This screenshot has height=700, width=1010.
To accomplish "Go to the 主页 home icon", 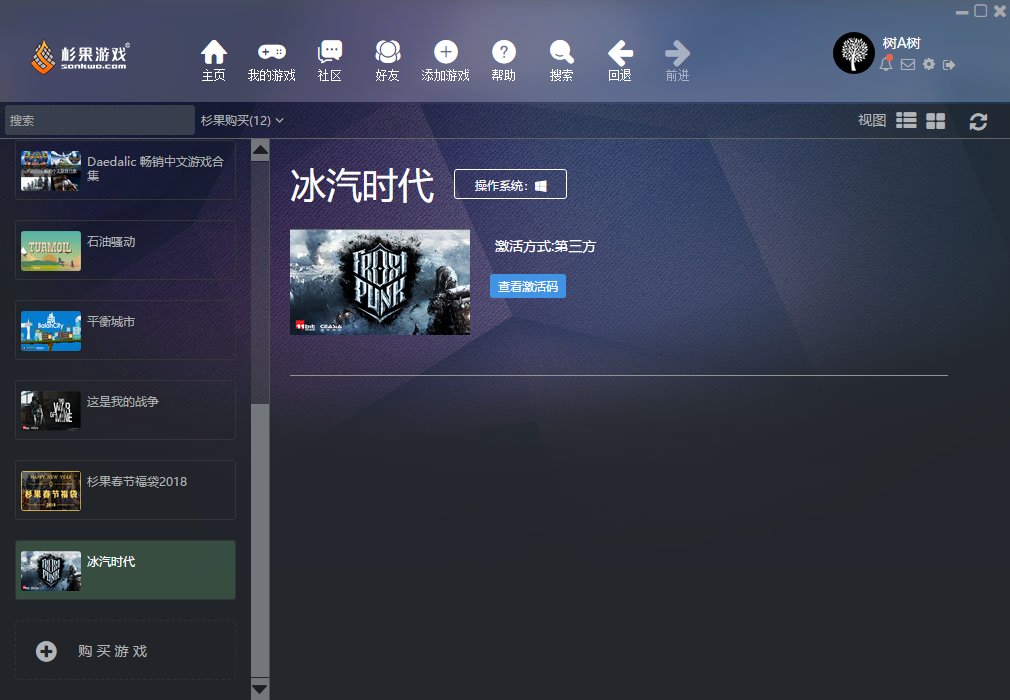I will [x=214, y=52].
